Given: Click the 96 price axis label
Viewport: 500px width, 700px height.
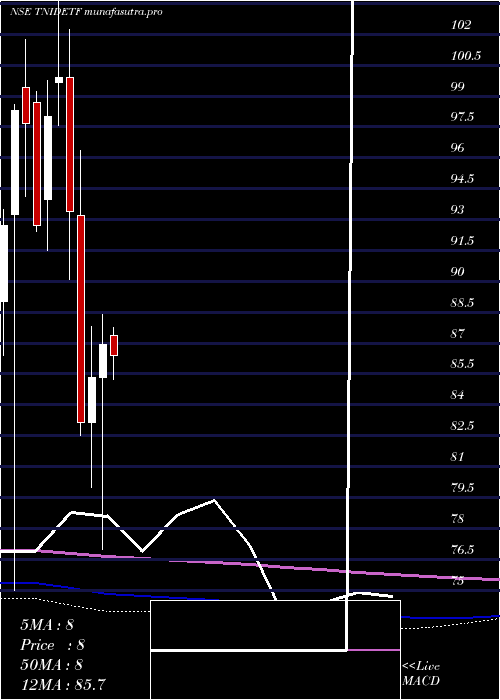Looking at the screenshot, I should tap(458, 148).
